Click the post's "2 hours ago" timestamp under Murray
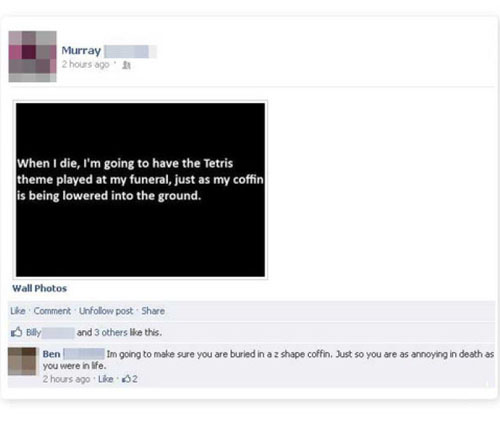Screen dimensions: 500x425 [85, 64]
